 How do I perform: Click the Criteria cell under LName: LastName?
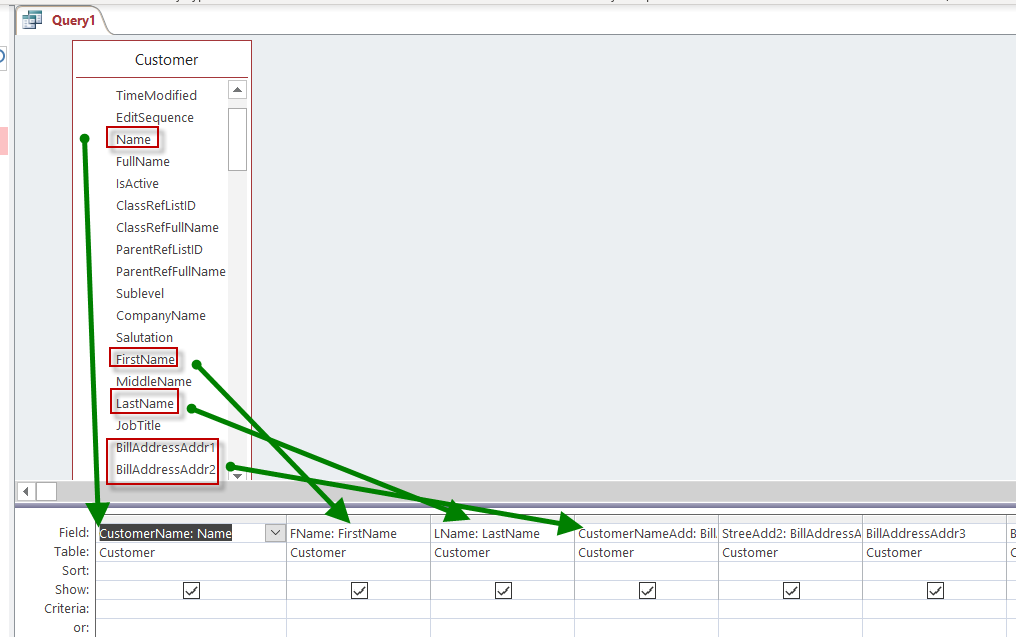502,608
